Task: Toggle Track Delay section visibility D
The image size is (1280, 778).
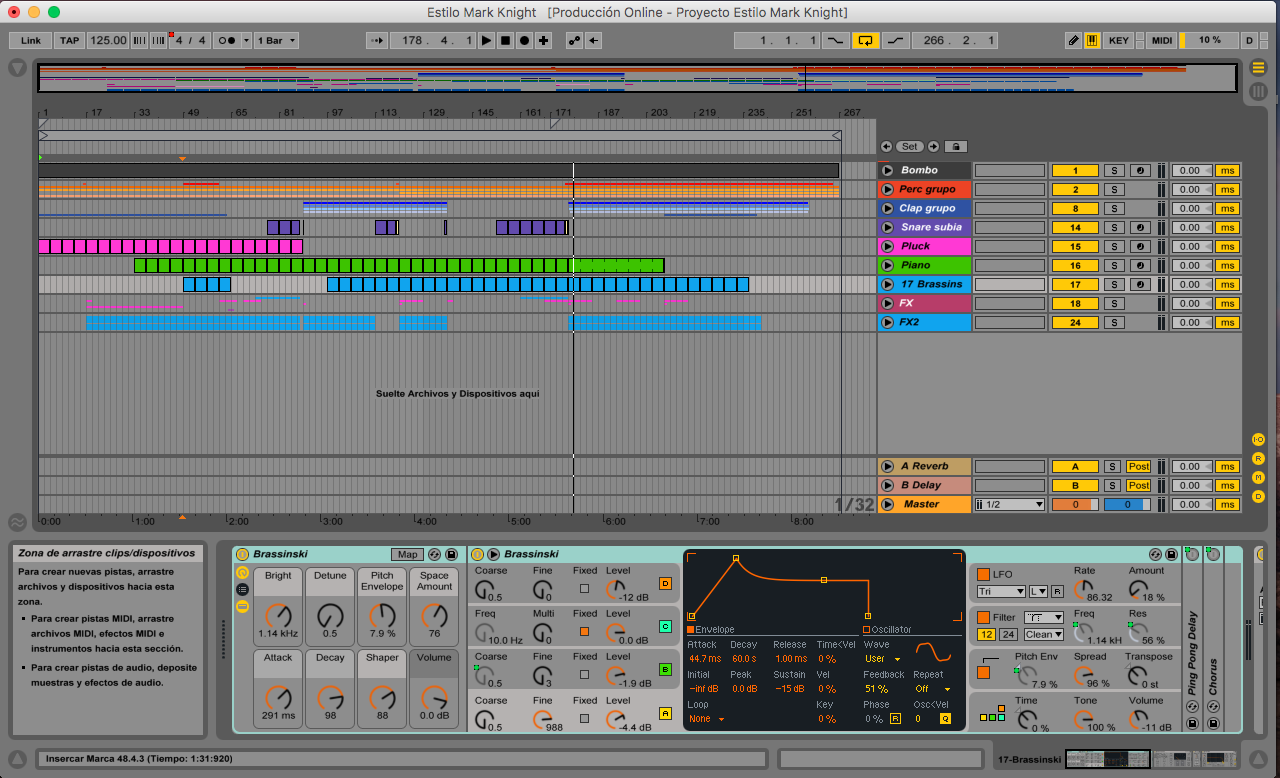Action: (1258, 496)
